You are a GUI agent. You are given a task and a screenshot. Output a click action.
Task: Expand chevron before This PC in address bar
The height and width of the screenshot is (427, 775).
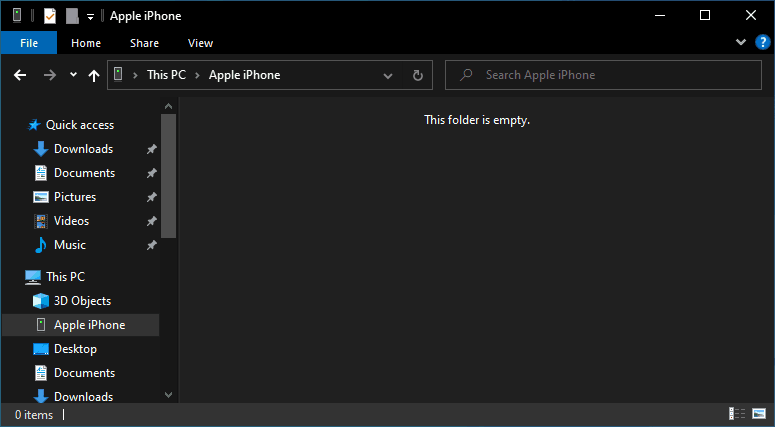(x=135, y=75)
